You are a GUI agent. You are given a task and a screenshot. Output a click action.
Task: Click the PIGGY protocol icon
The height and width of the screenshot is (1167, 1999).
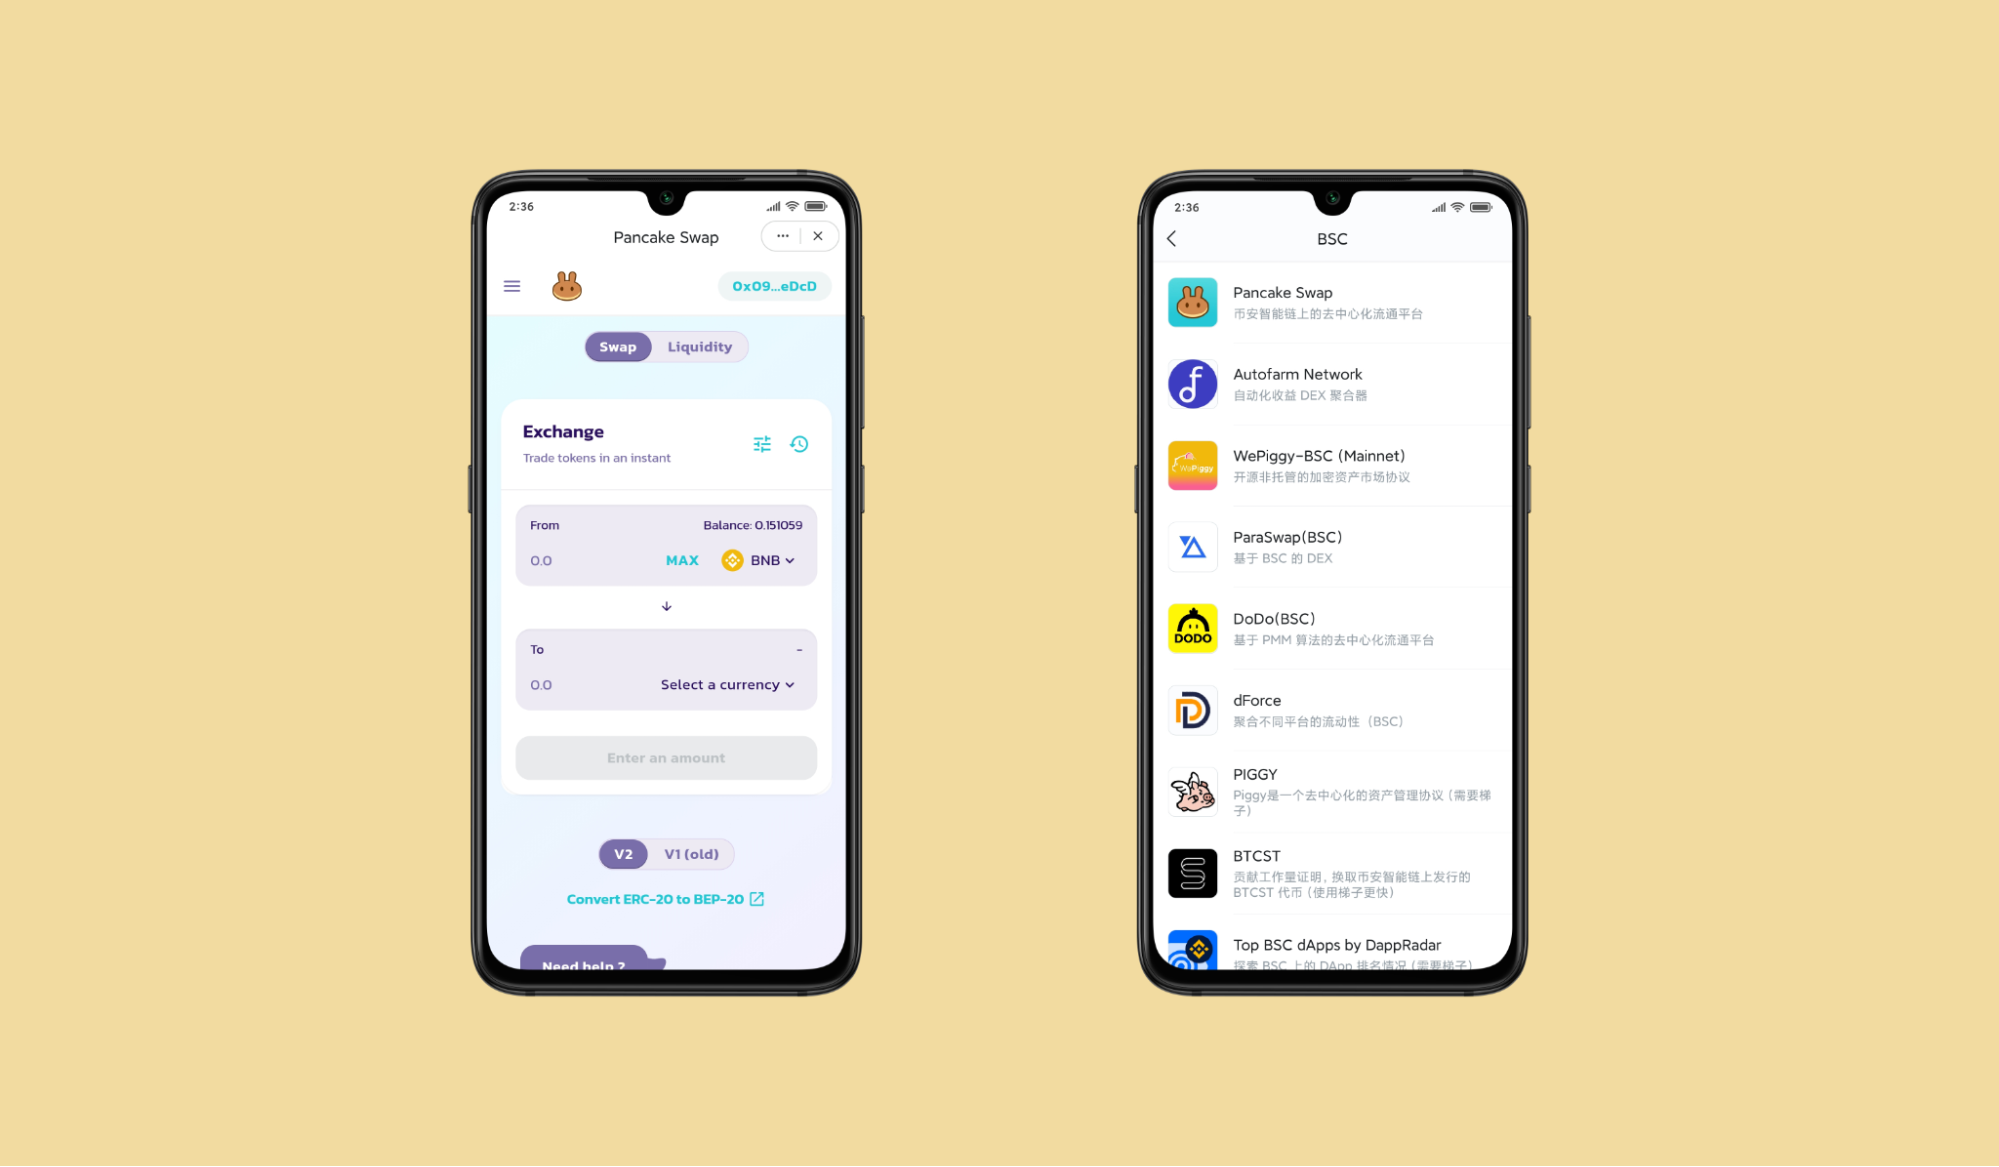(1191, 791)
